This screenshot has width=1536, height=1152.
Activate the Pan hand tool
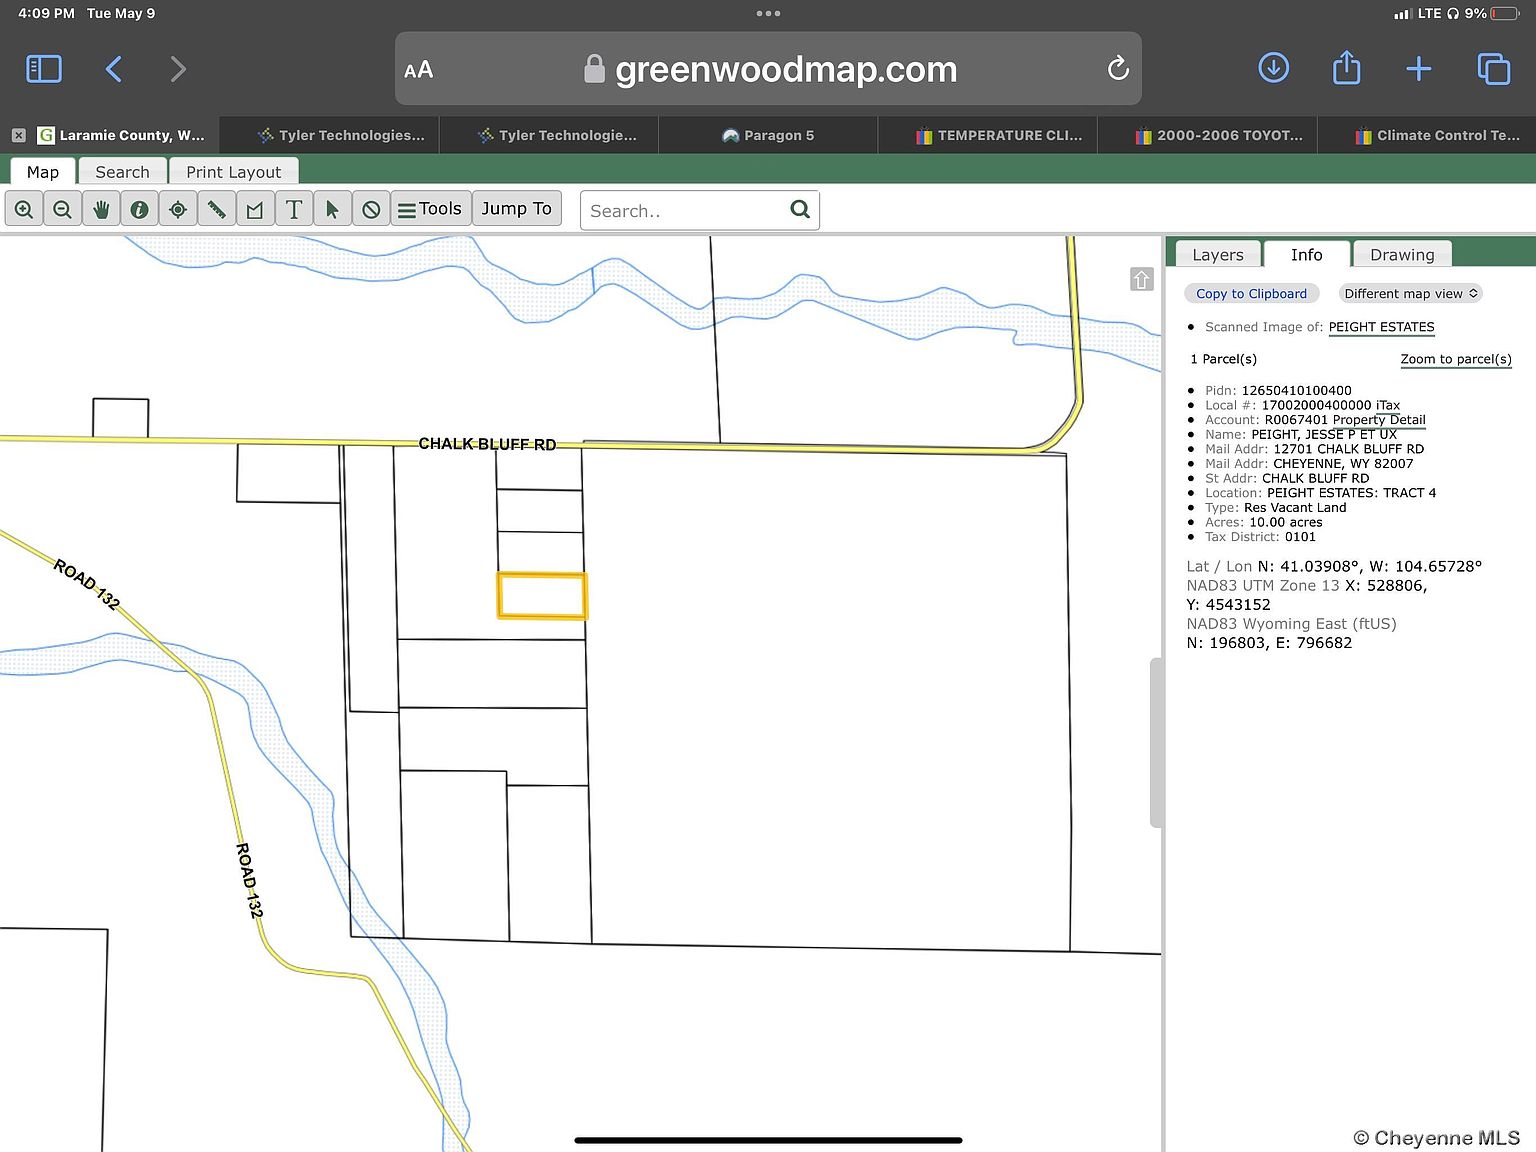pos(100,208)
